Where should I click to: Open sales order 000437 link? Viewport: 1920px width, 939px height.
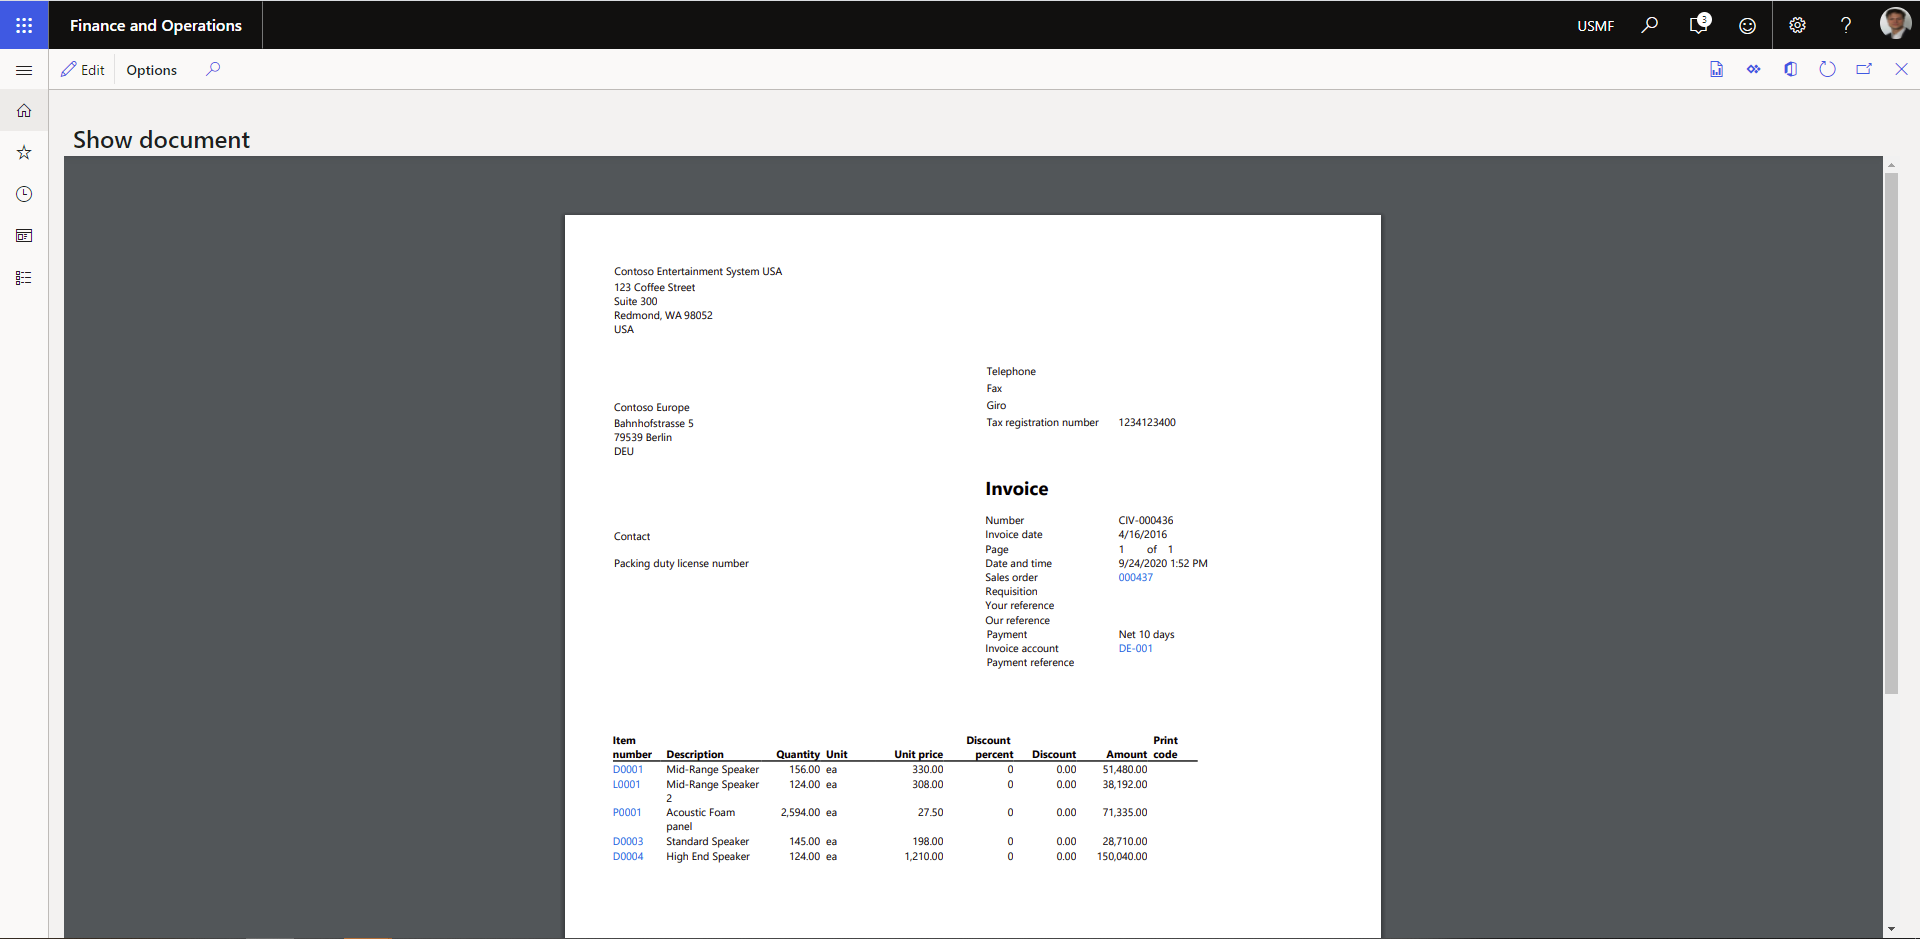tap(1135, 578)
